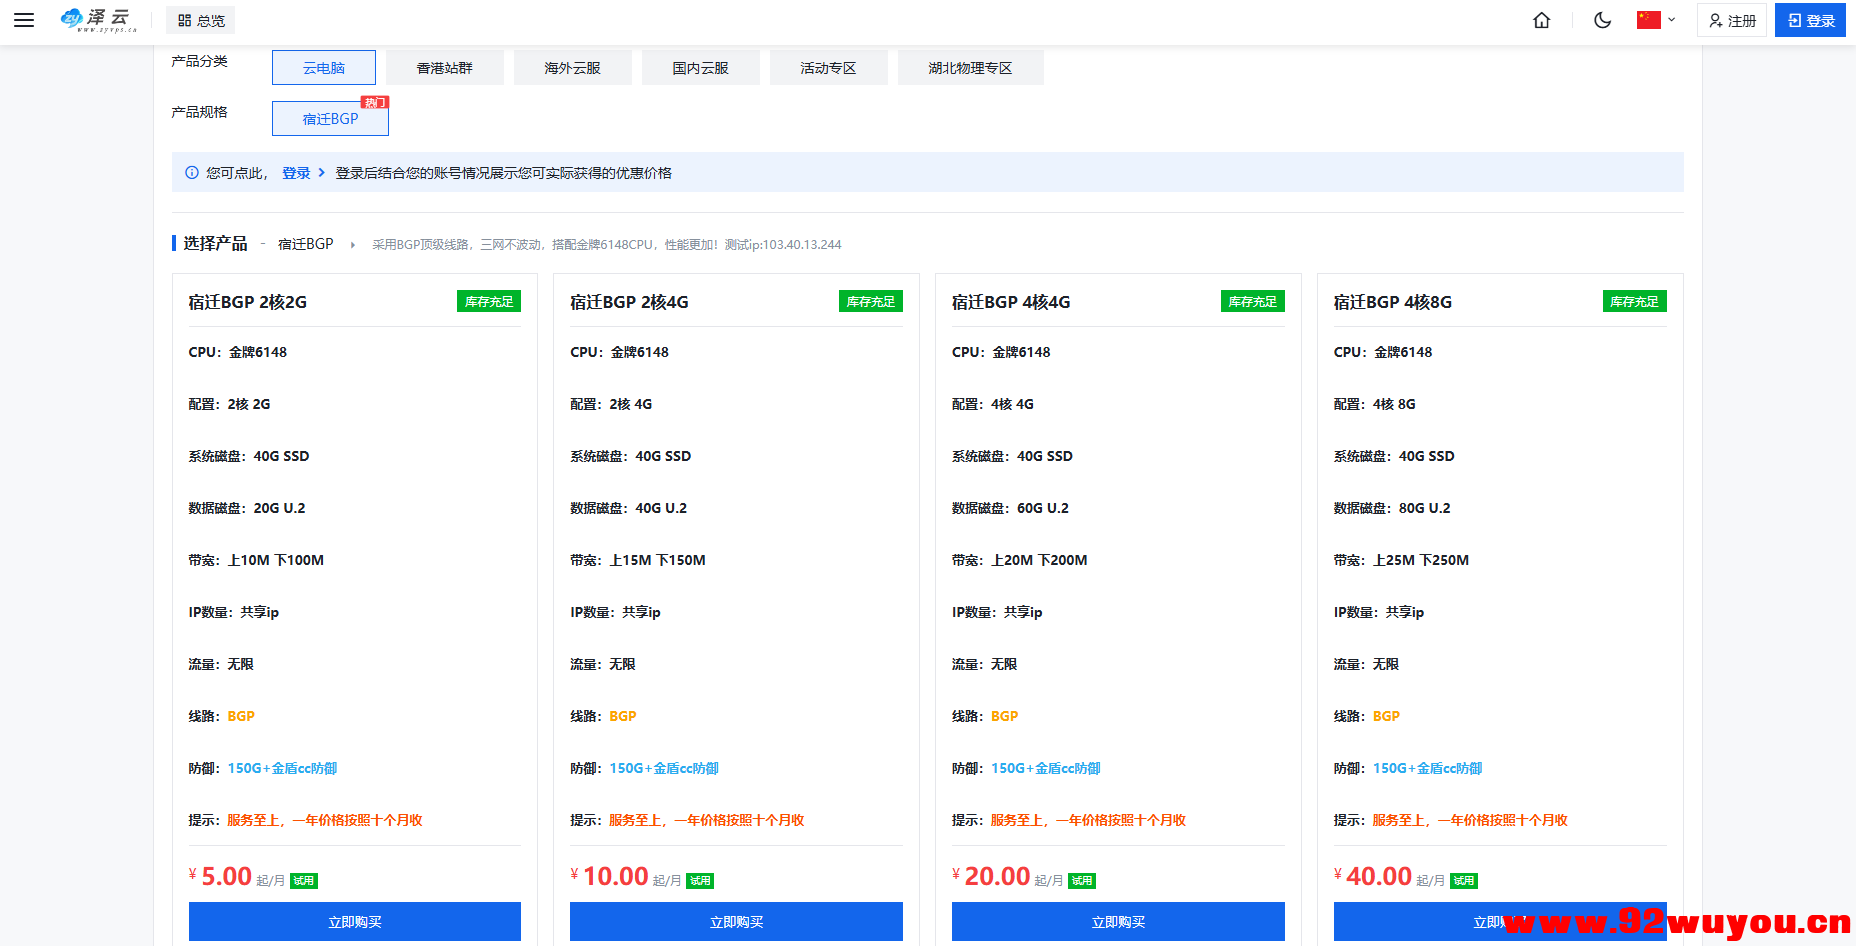Toggle dark mode moon icon

[x=1602, y=20]
